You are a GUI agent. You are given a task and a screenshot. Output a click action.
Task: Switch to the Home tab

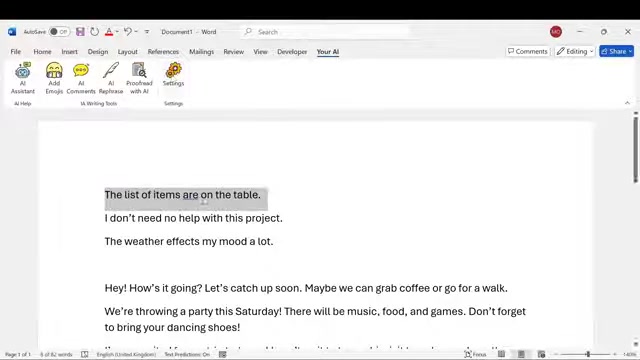pyautogui.click(x=42, y=52)
